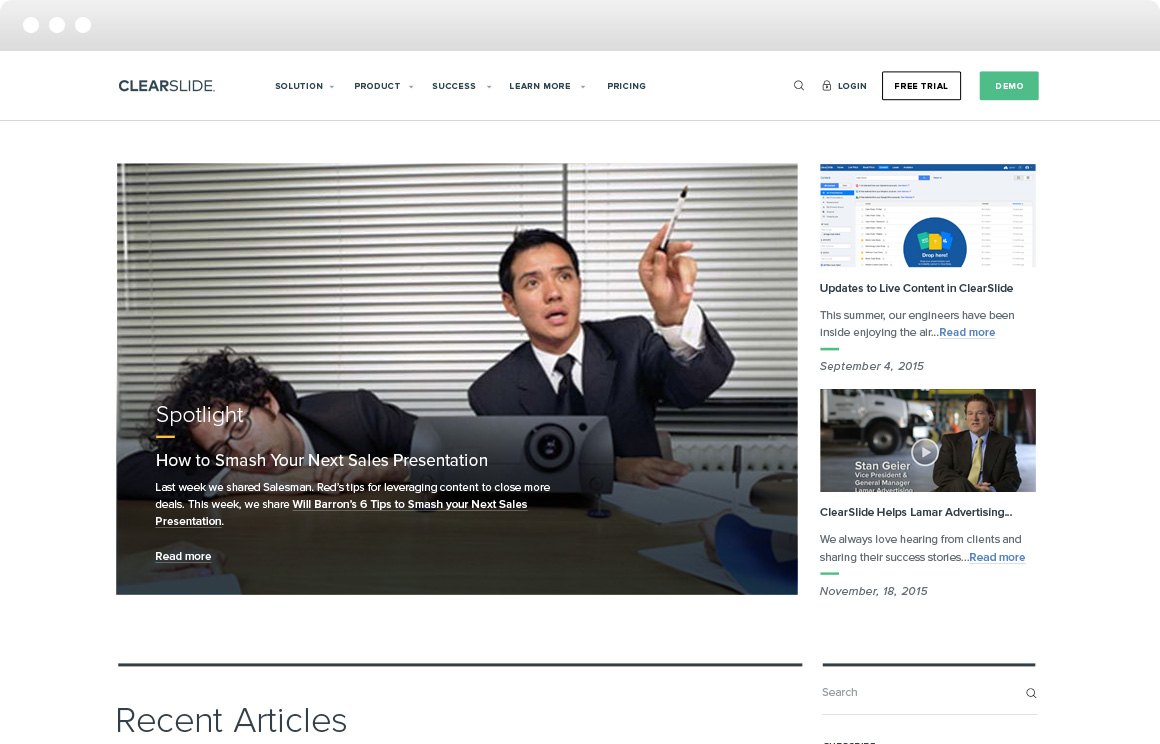
Task: Request a demo with green Demo button
Action: 1009,86
